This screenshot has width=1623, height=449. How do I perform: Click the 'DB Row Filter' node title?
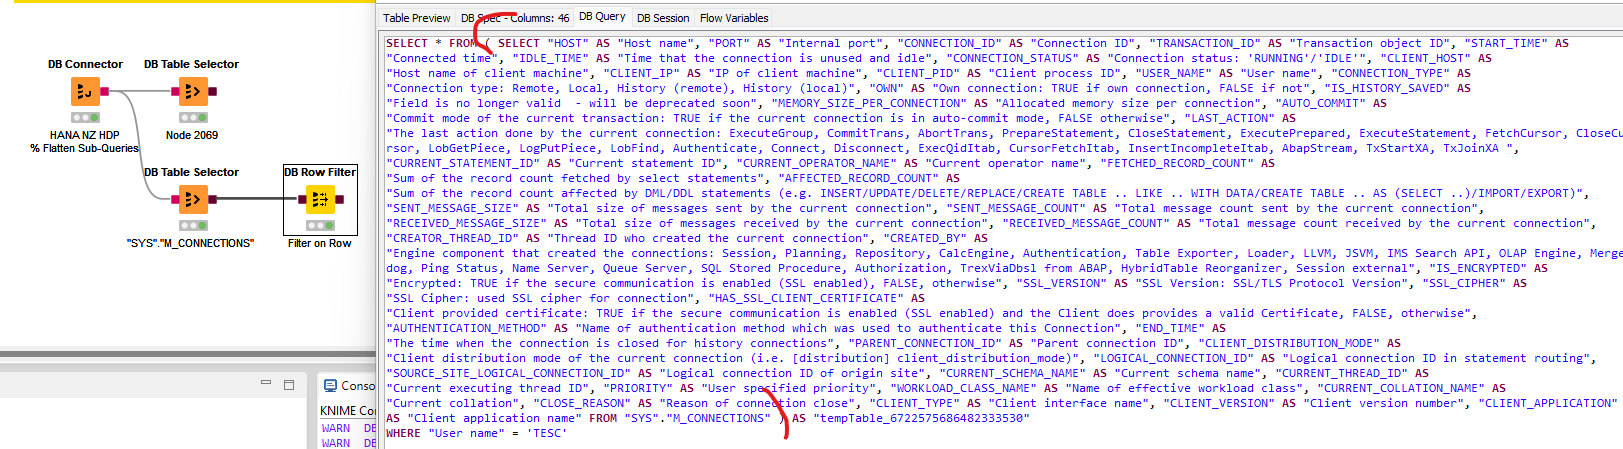point(320,172)
